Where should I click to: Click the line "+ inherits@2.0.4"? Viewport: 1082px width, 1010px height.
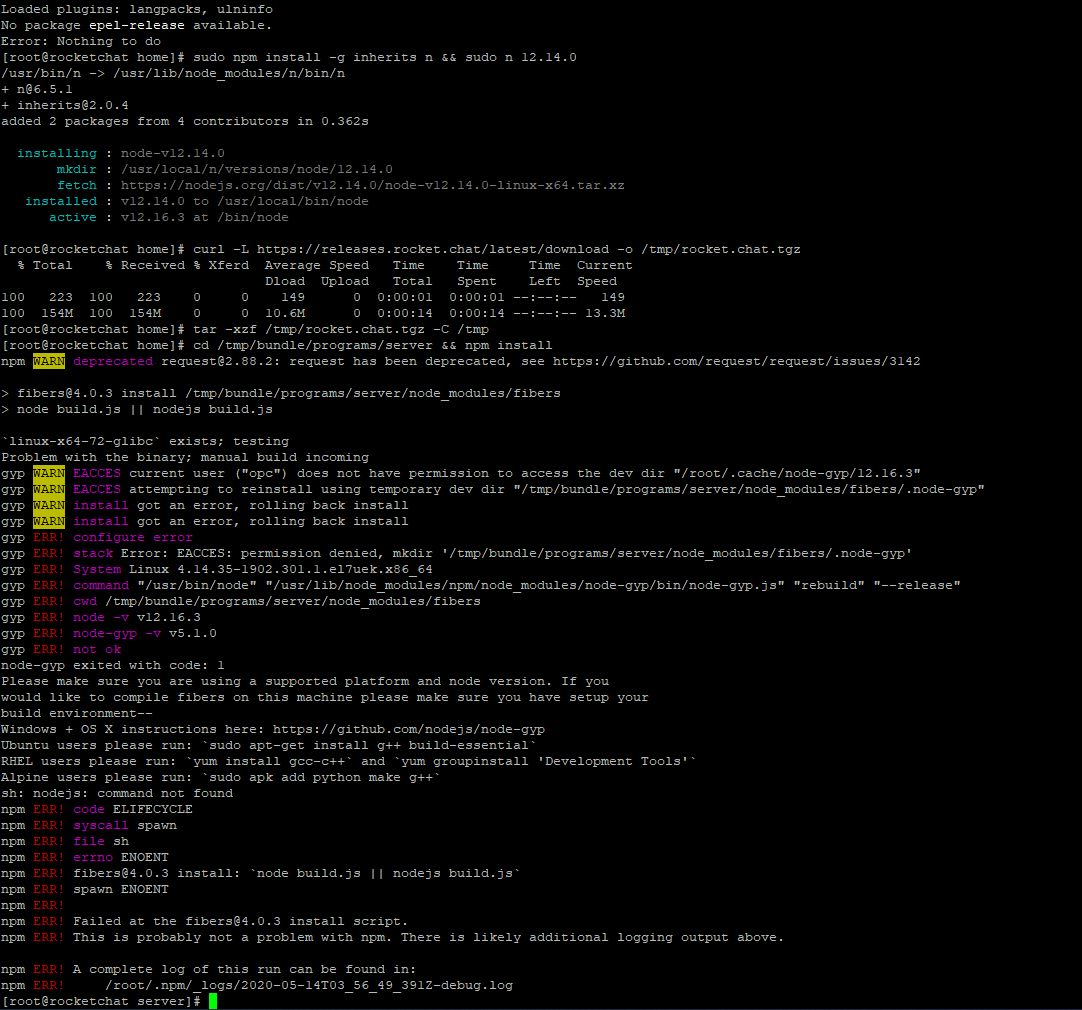(x=65, y=105)
